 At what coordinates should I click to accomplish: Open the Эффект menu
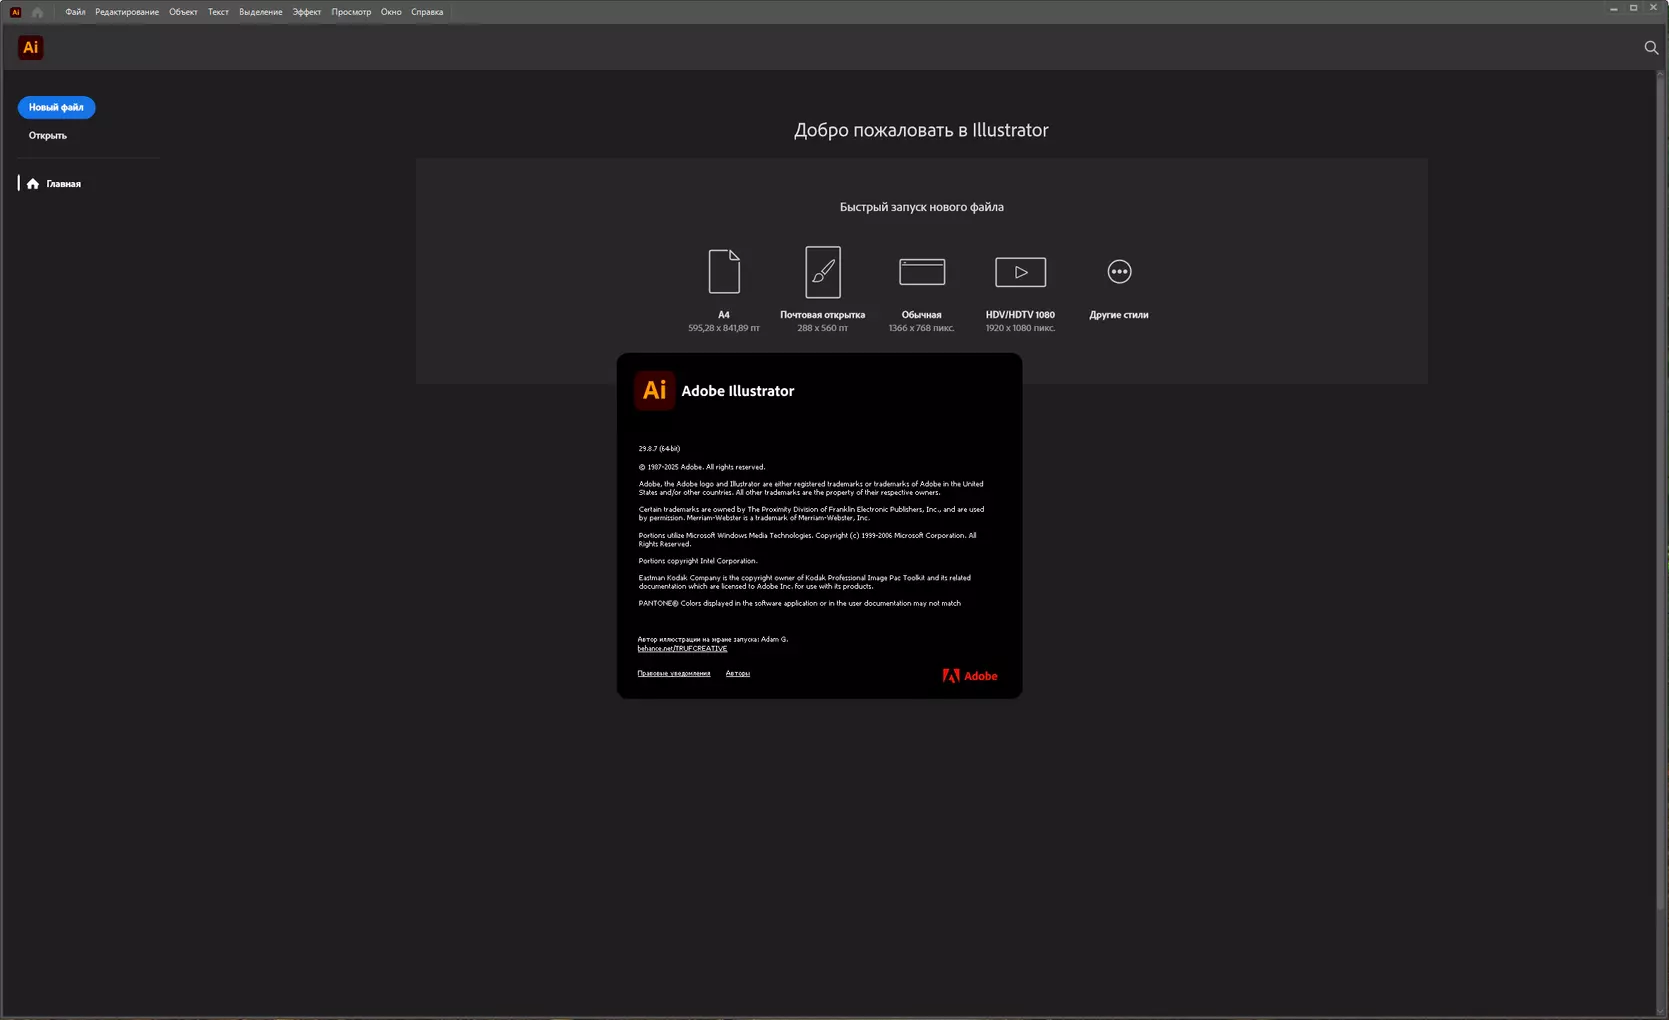point(307,12)
